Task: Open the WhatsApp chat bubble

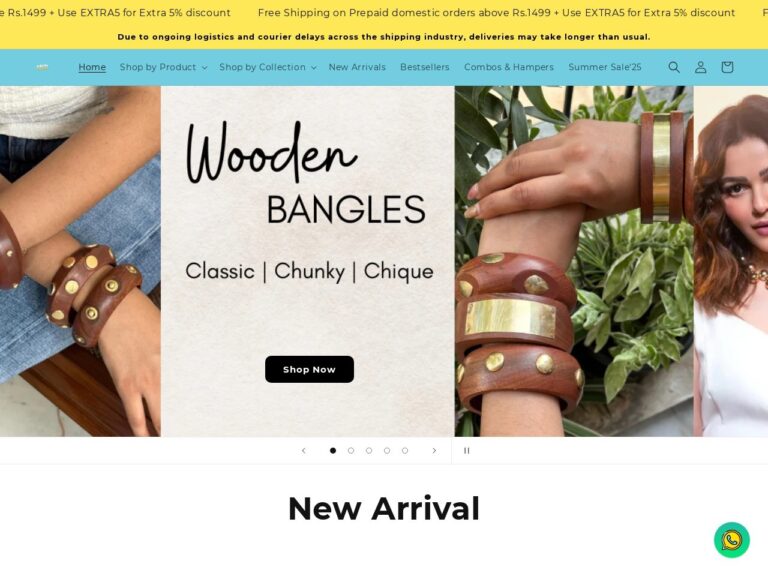Action: tap(731, 540)
